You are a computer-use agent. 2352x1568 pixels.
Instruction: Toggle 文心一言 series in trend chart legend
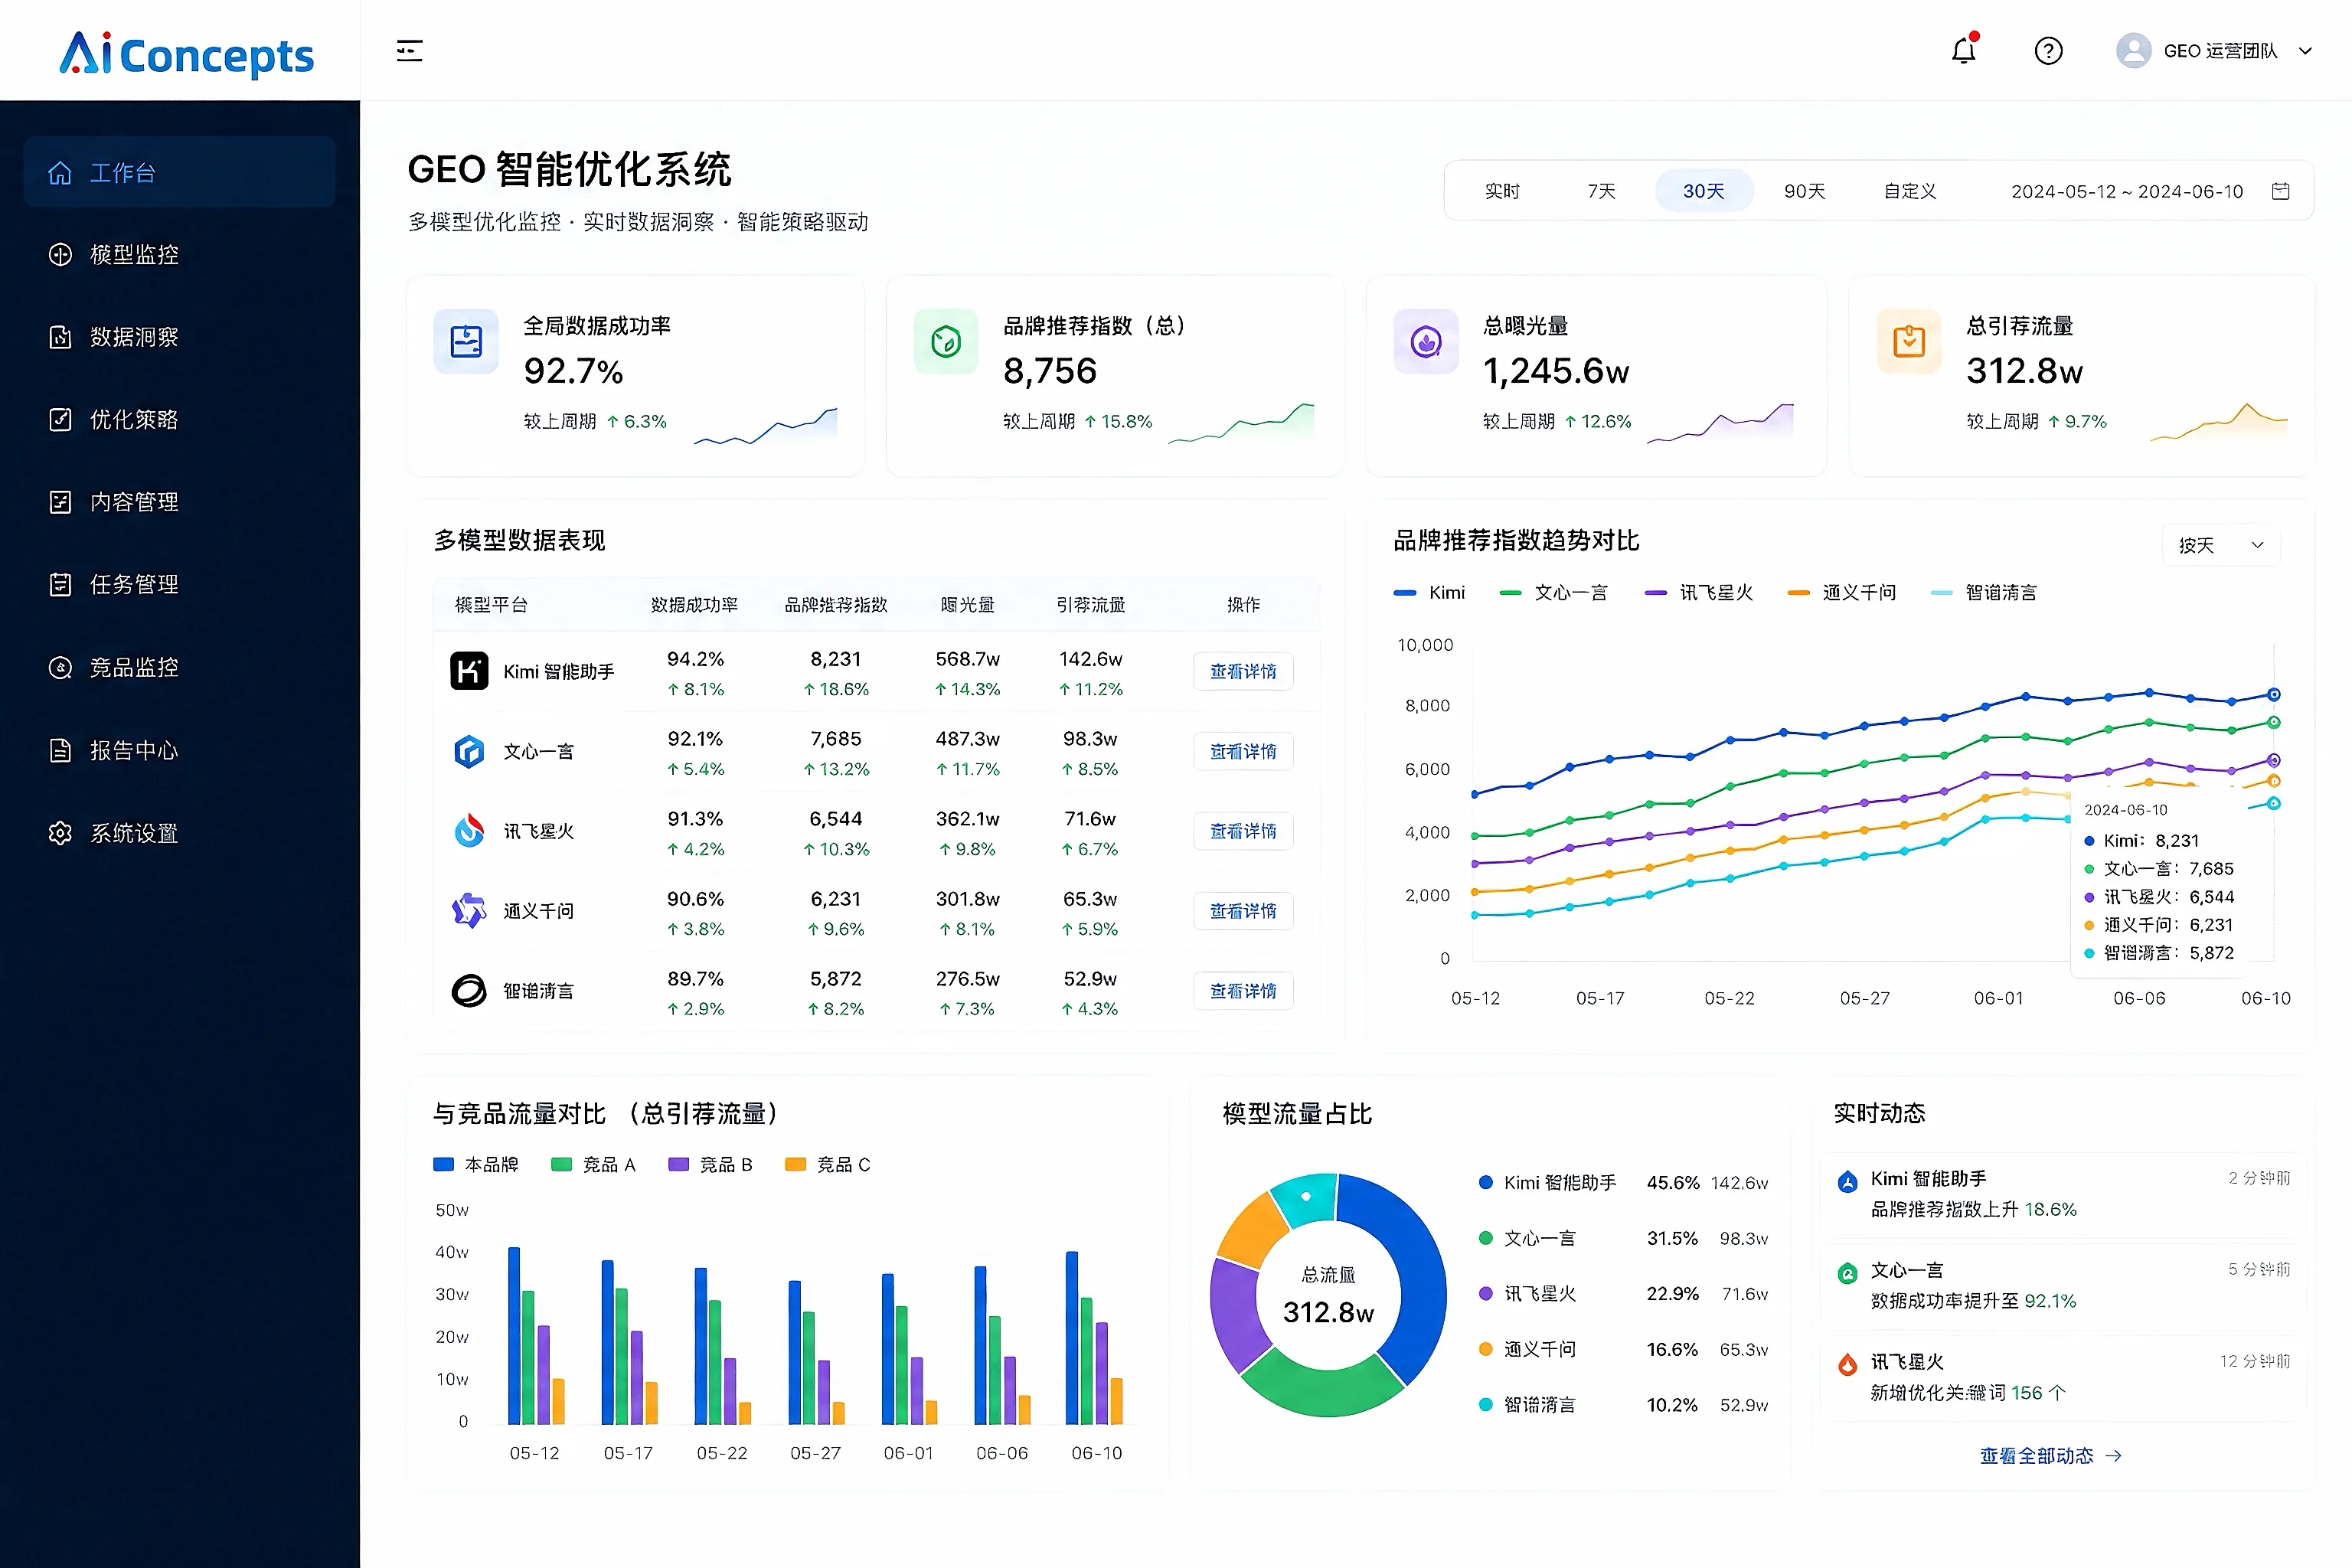[1554, 593]
